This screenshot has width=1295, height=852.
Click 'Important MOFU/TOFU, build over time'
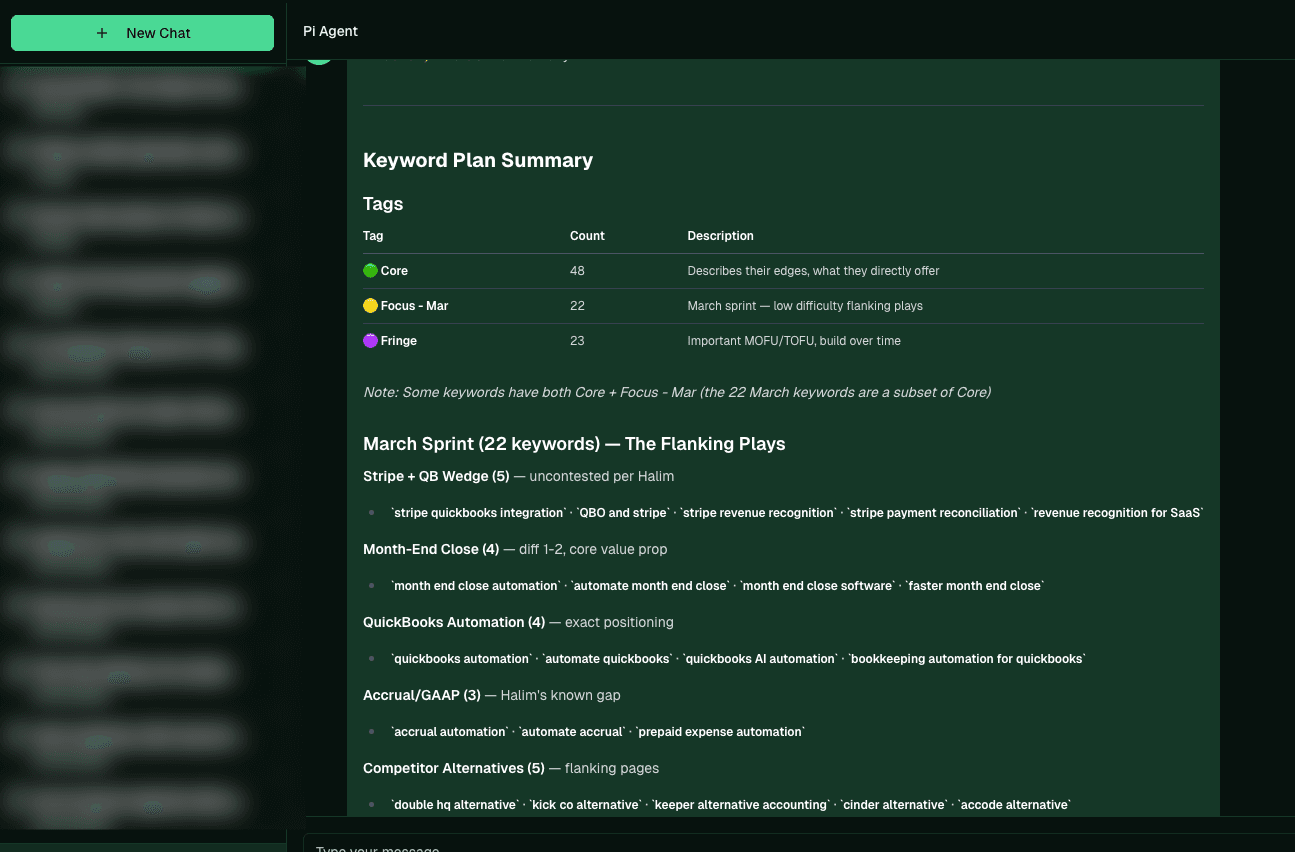point(794,341)
